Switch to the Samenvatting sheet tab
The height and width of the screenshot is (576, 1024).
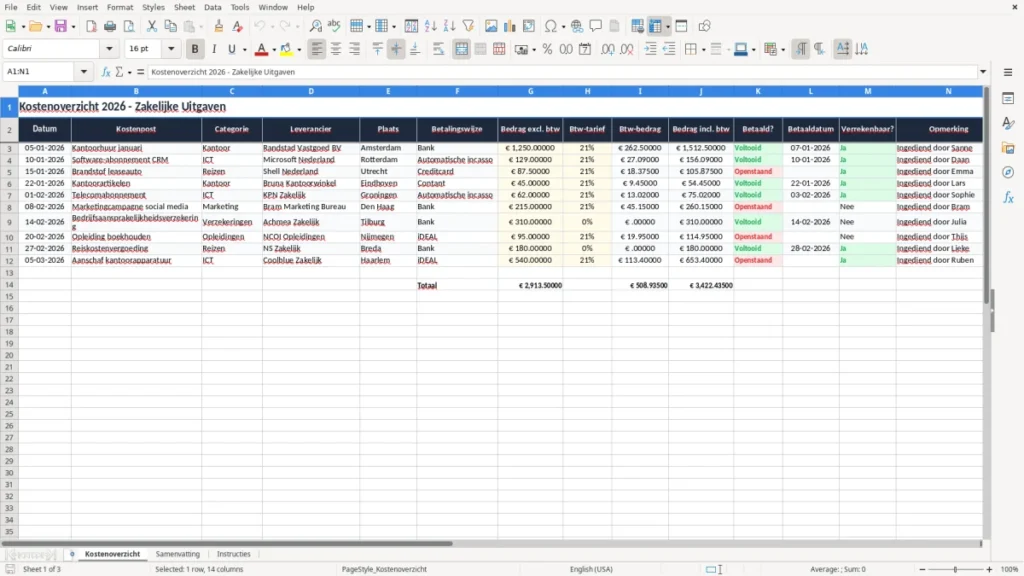178,554
